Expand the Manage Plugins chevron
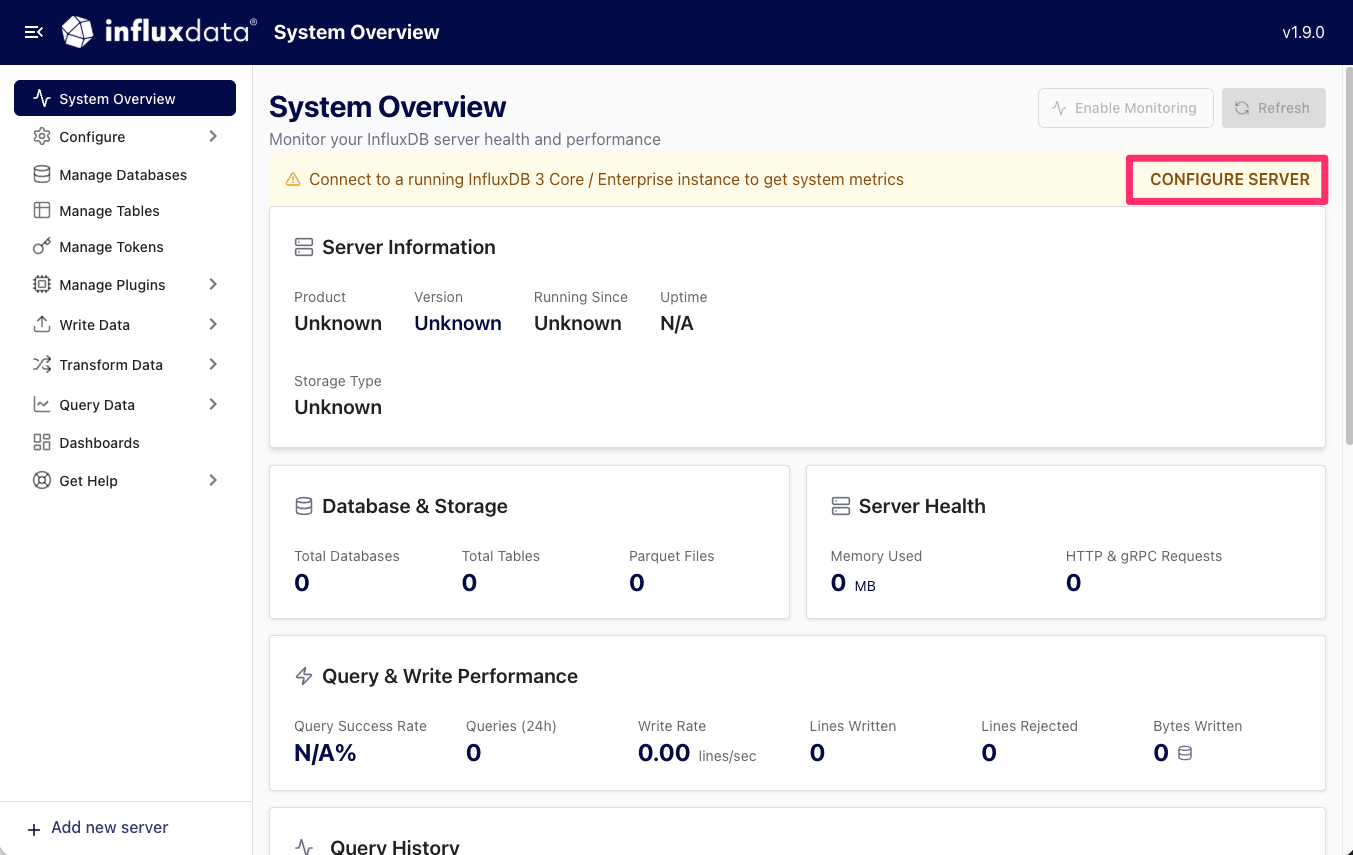 click(x=213, y=285)
